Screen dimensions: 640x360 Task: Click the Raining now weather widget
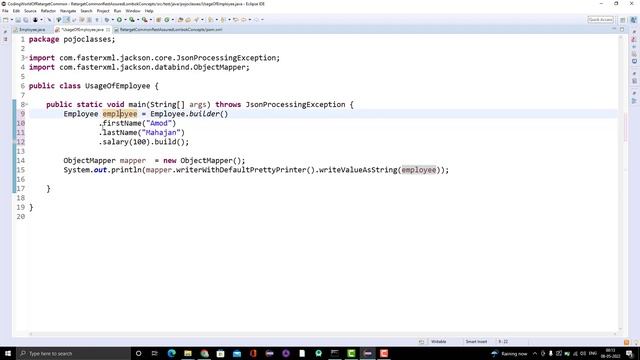pos(509,353)
